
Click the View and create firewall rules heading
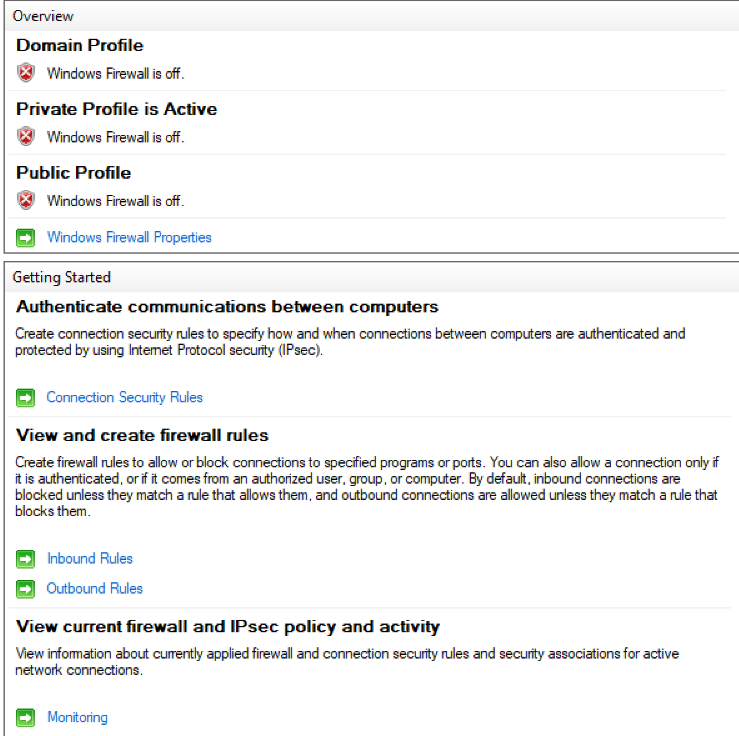142,436
